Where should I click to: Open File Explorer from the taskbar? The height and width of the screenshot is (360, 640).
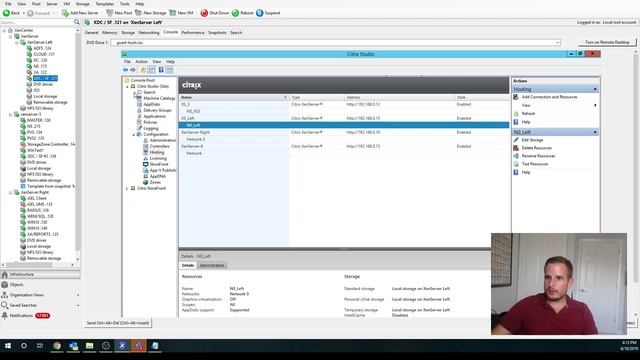(x=89, y=346)
